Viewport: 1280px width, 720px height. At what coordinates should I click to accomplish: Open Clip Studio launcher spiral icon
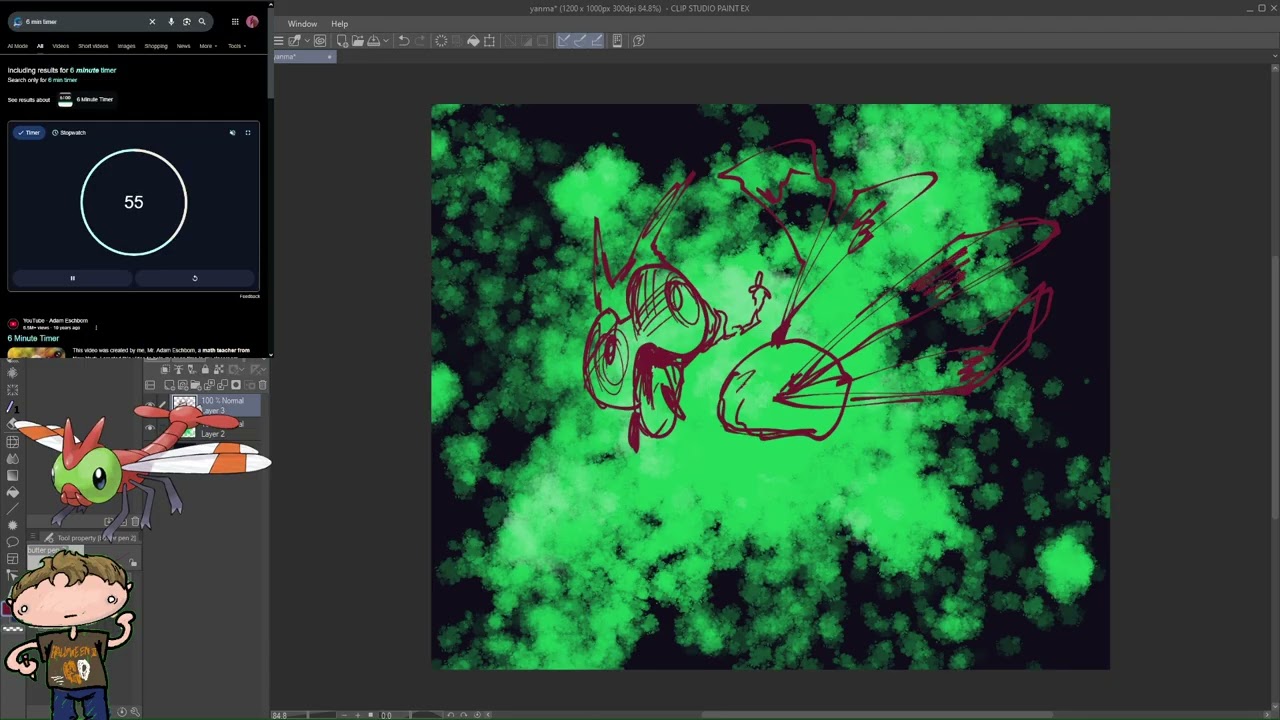click(x=320, y=41)
